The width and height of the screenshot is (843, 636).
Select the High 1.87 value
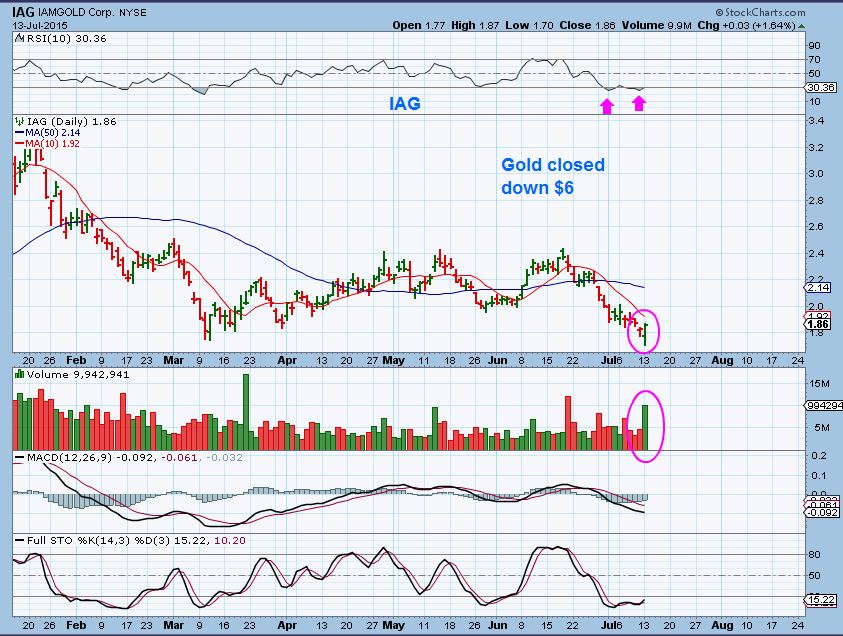tap(475, 25)
